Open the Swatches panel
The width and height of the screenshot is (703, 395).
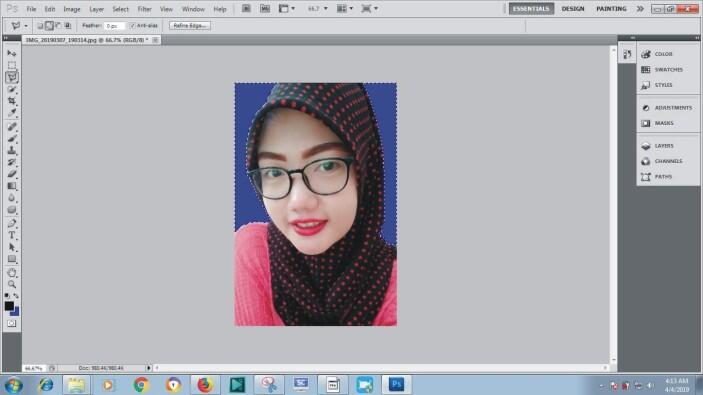(668, 69)
